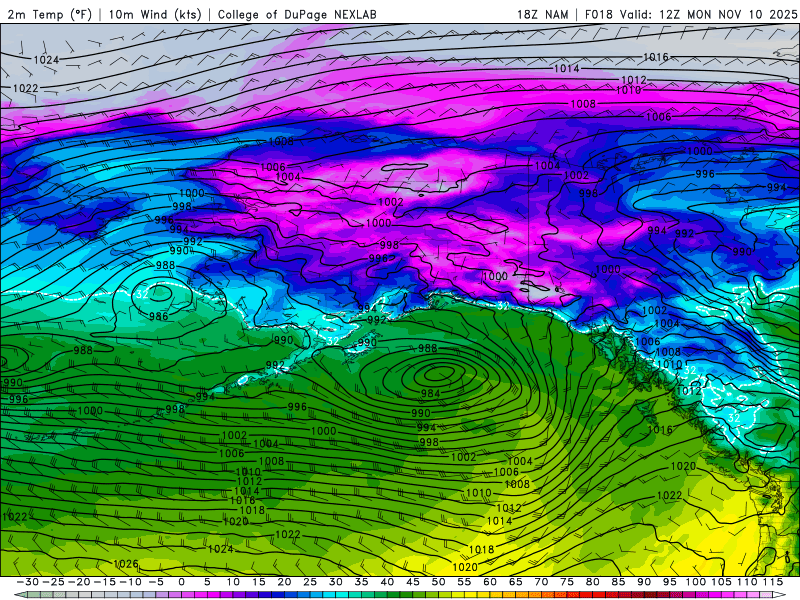Viewport: 800px width, 600px height.
Task: Click -30 on the temperature scale
Action: (28, 582)
